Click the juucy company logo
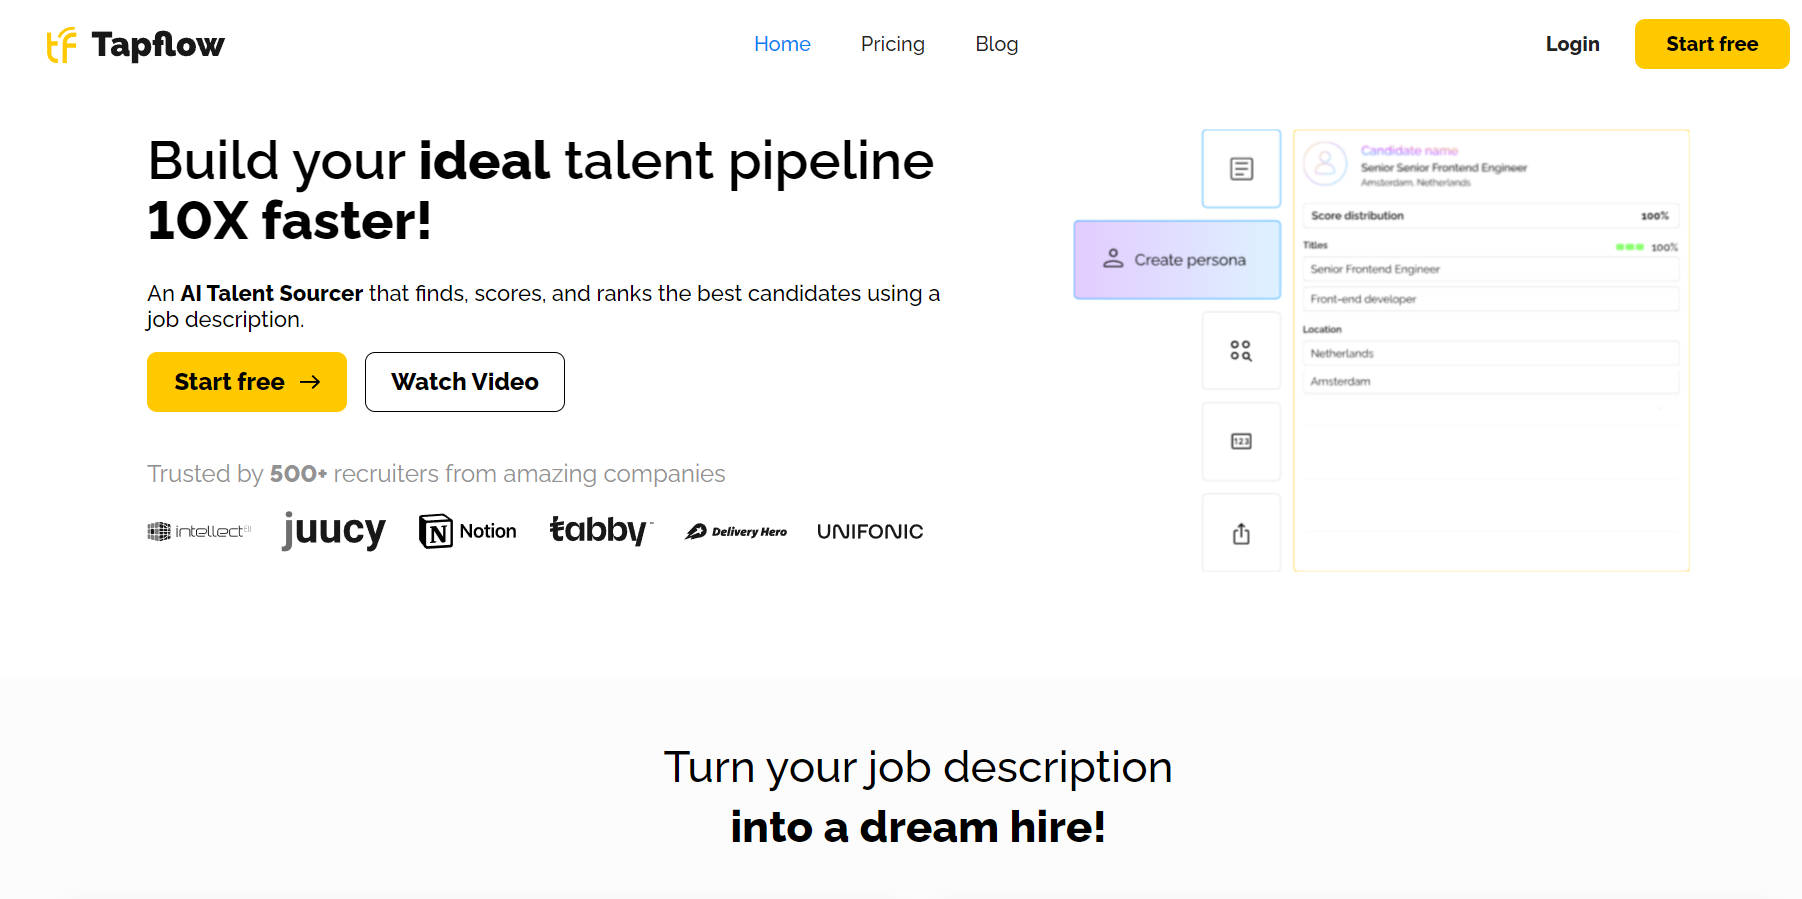Image resolution: width=1802 pixels, height=899 pixels. (x=334, y=530)
